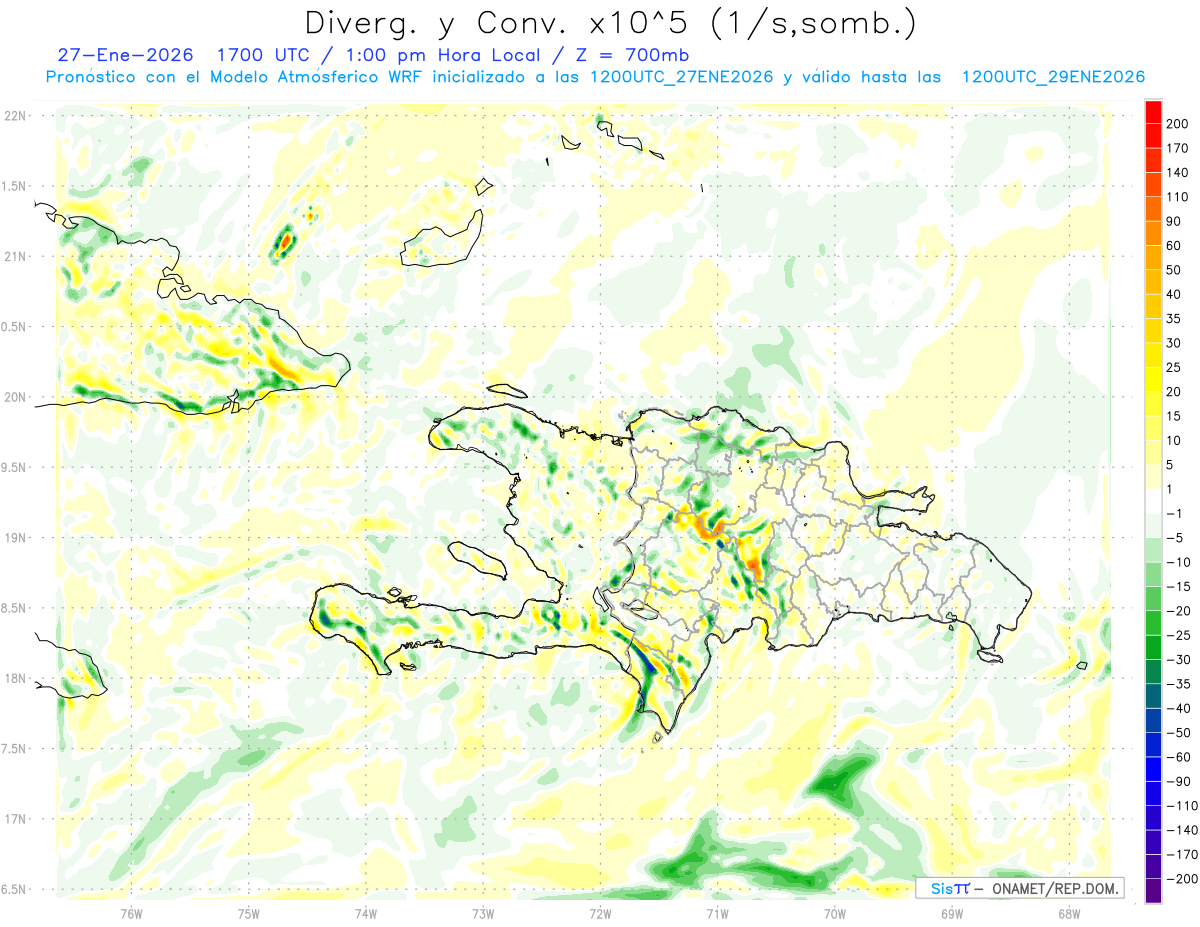1200x927 pixels.
Task: Click the '40' positive colorbar value
Action: (1175, 294)
